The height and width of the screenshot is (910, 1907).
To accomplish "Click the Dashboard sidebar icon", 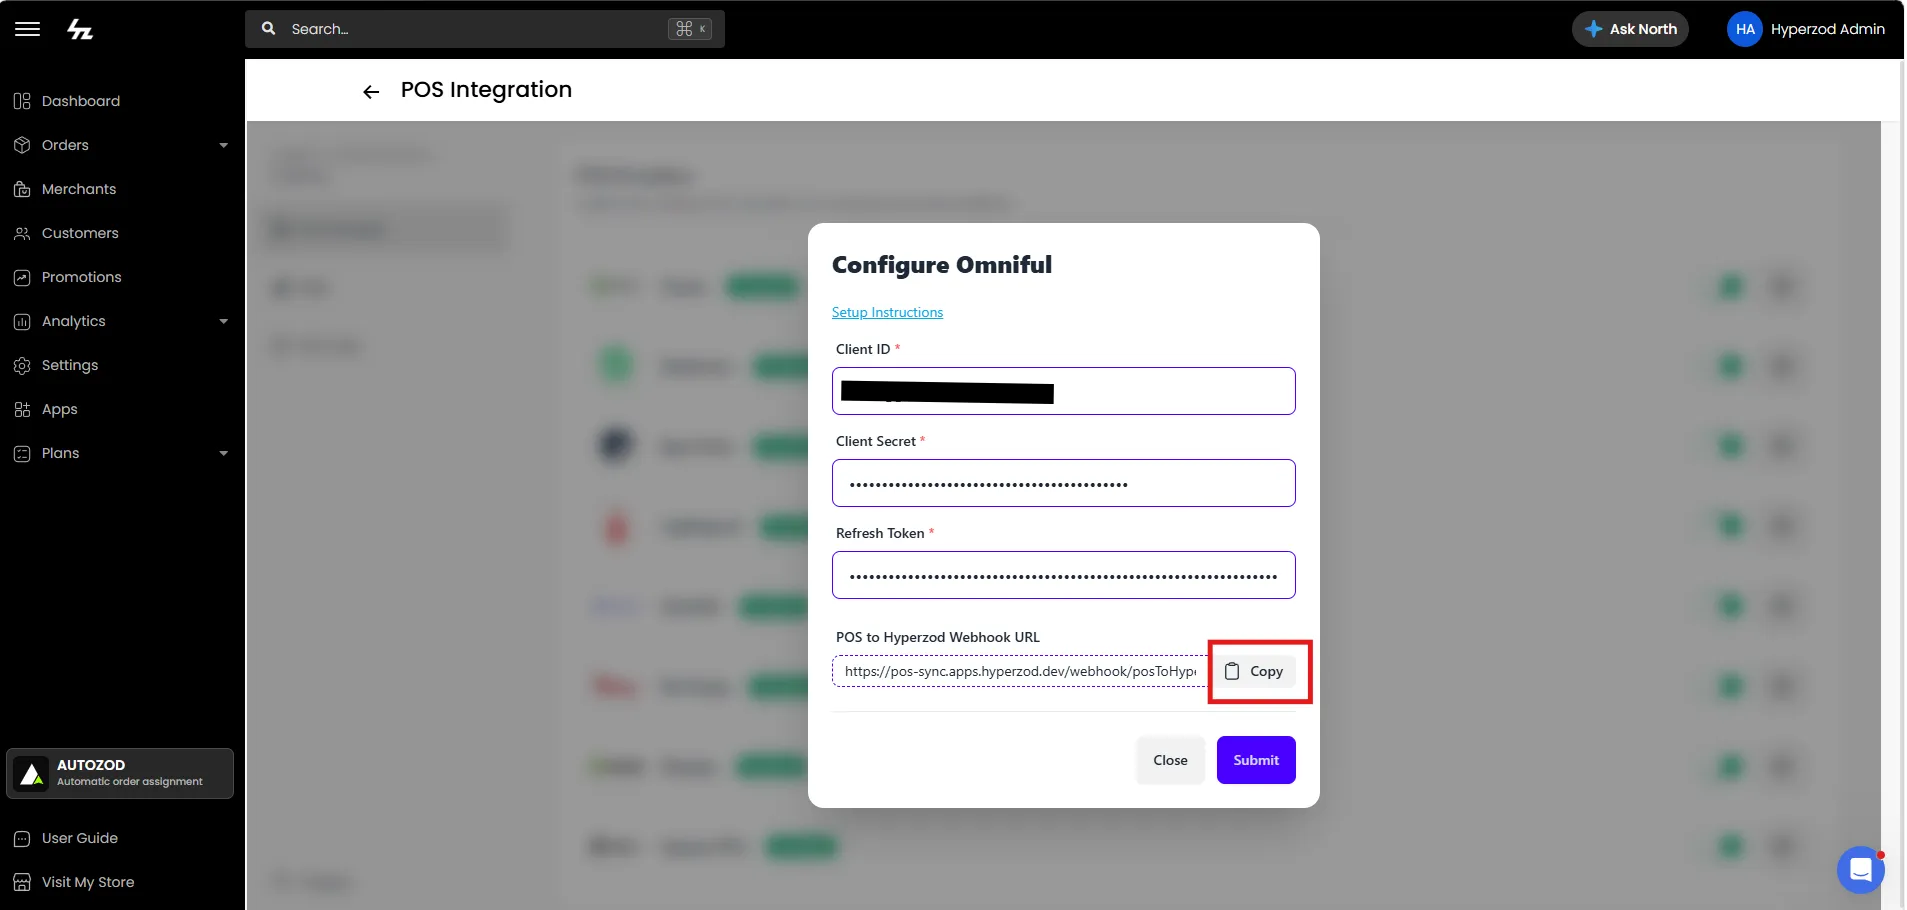I will [22, 101].
